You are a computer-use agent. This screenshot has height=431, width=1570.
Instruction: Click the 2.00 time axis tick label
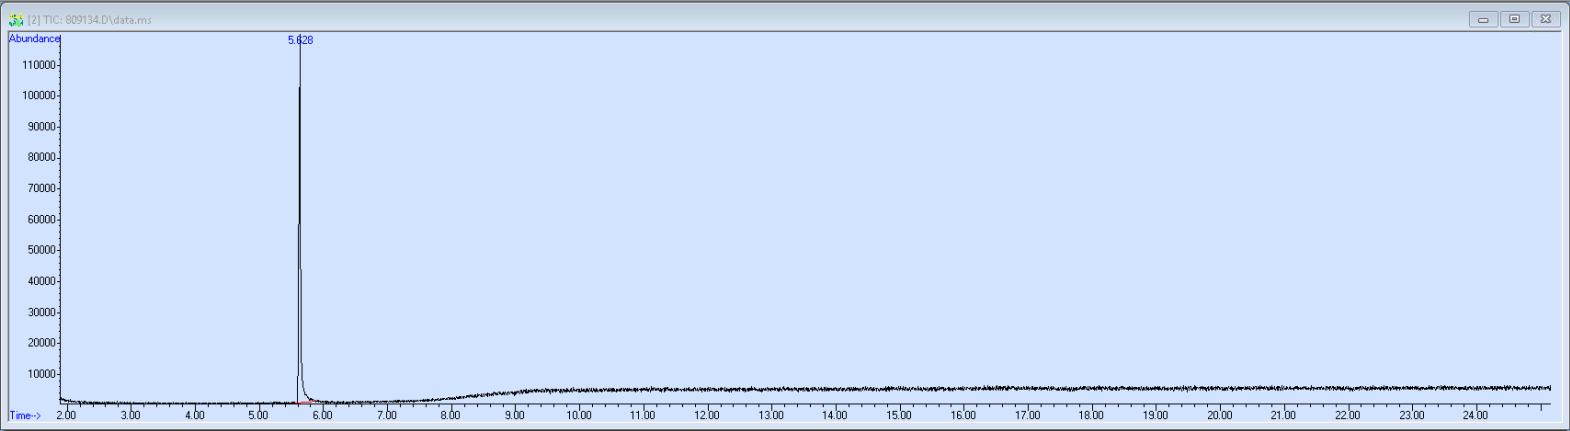coord(66,415)
